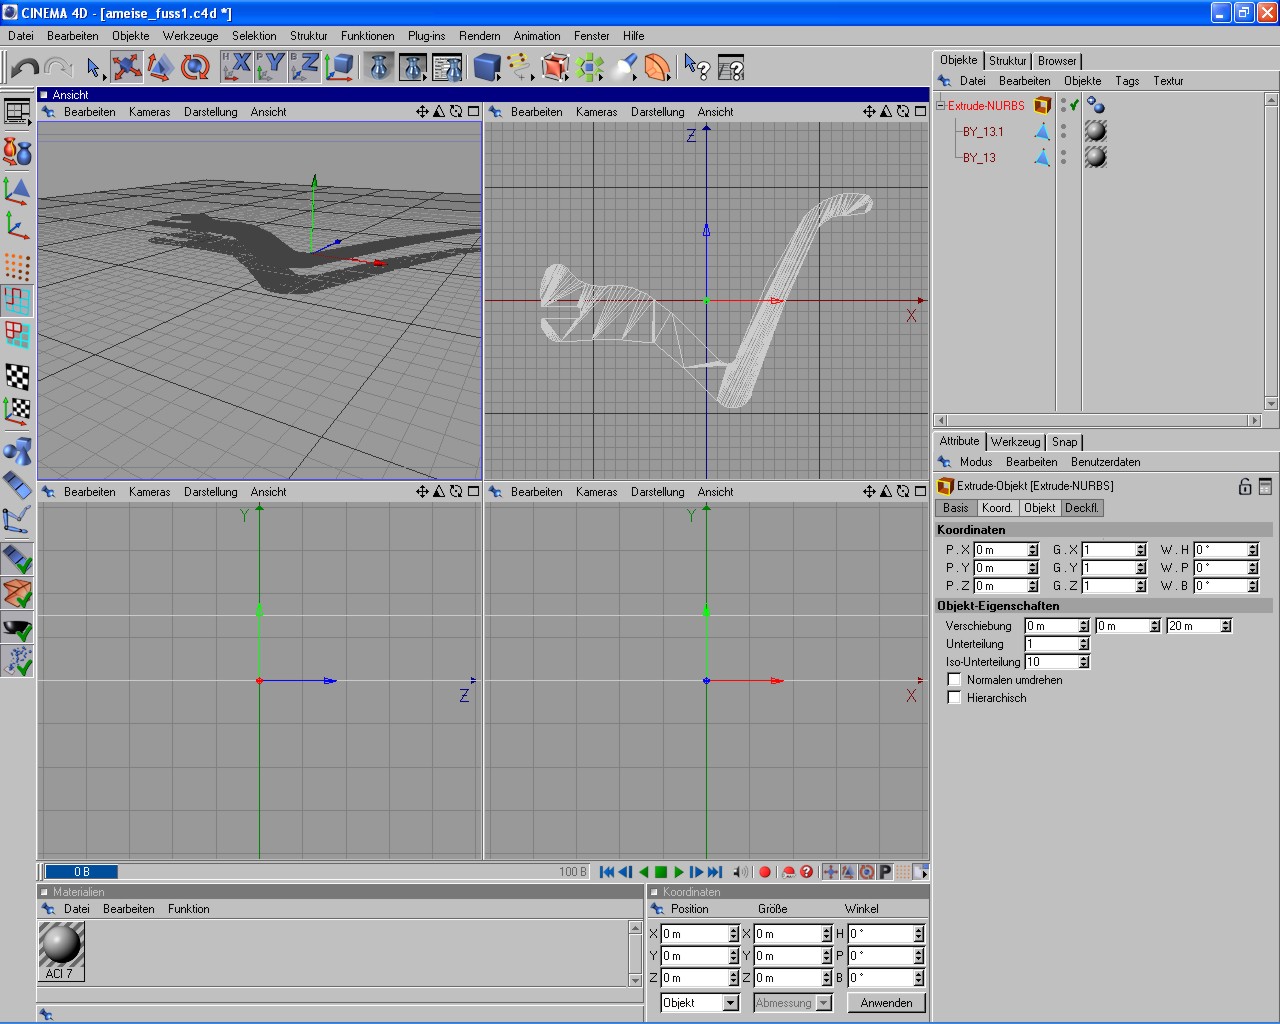Enable the Normalen umdrehen checkbox
The height and width of the screenshot is (1024, 1280).
954,680
